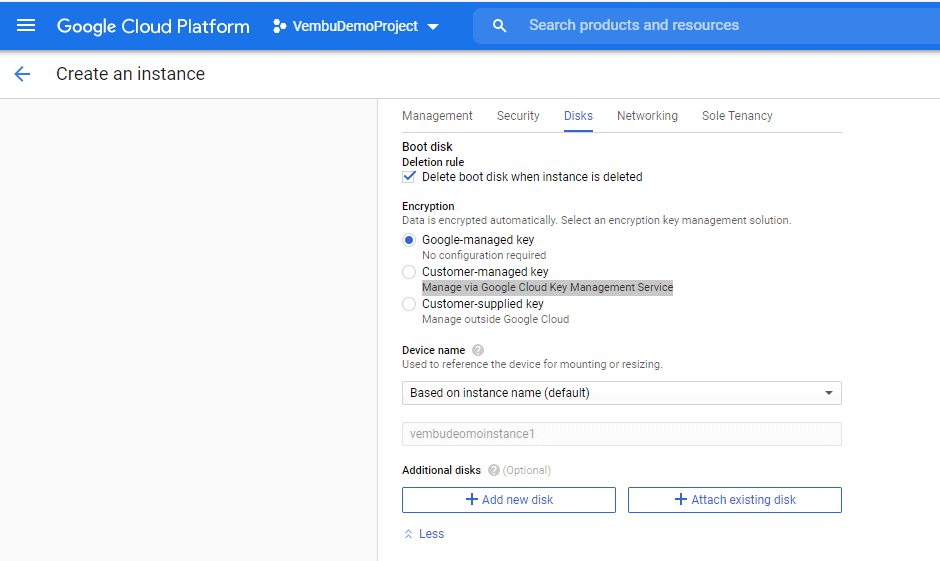The width and height of the screenshot is (940, 561).
Task: Choose the Customer-supplied key option
Action: pyautogui.click(x=409, y=304)
